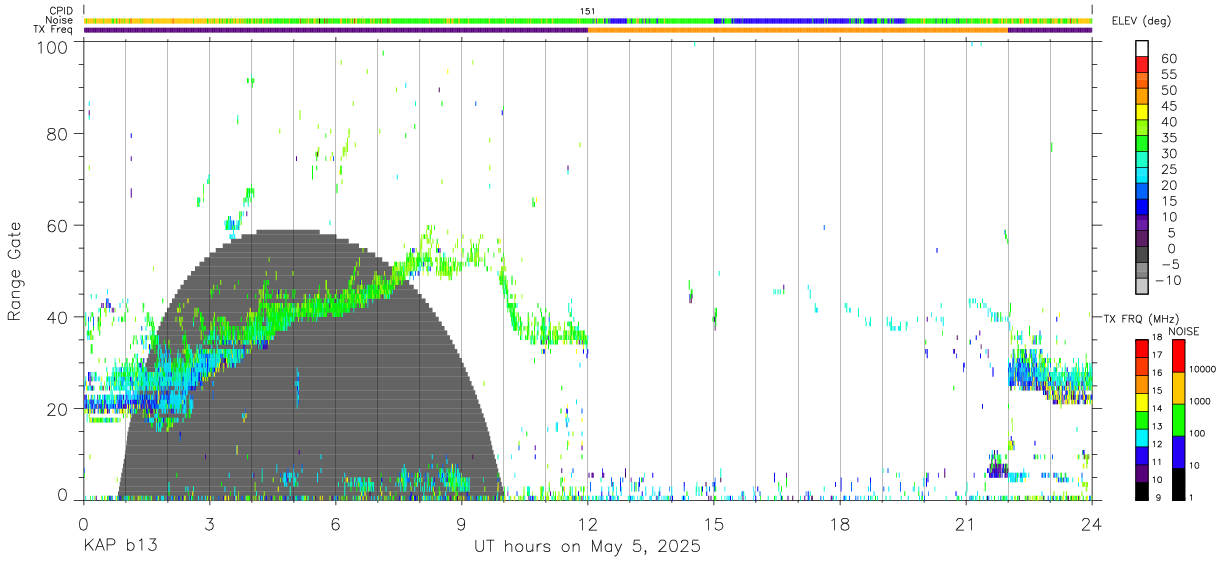The image size is (1228, 567).
Task: Click the 12 tick on UT hours axis
Action: 588,523
